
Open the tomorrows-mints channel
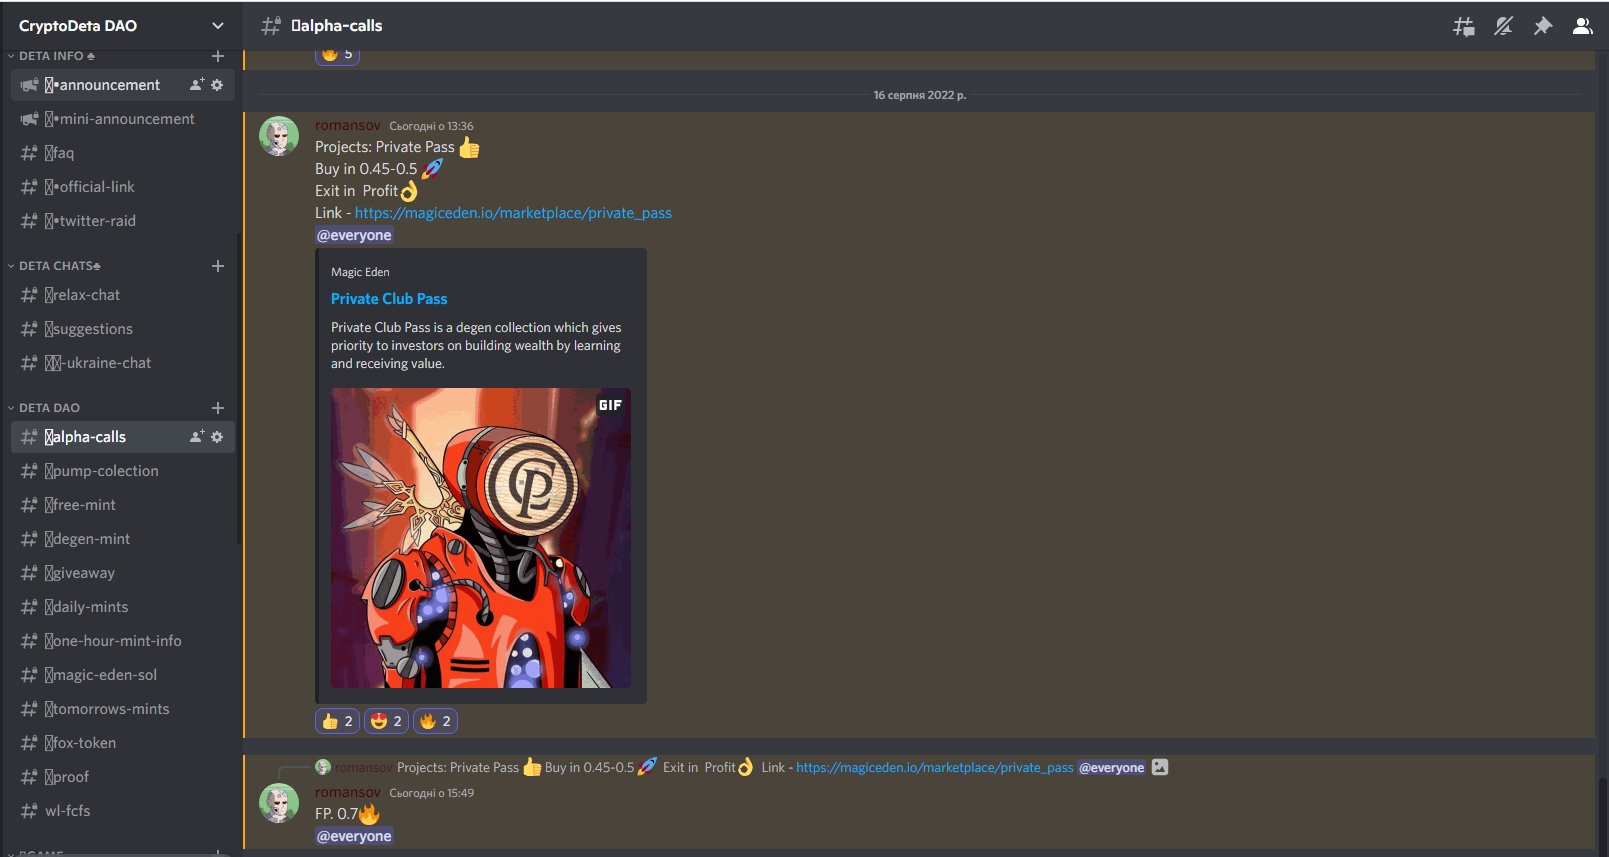122,709
